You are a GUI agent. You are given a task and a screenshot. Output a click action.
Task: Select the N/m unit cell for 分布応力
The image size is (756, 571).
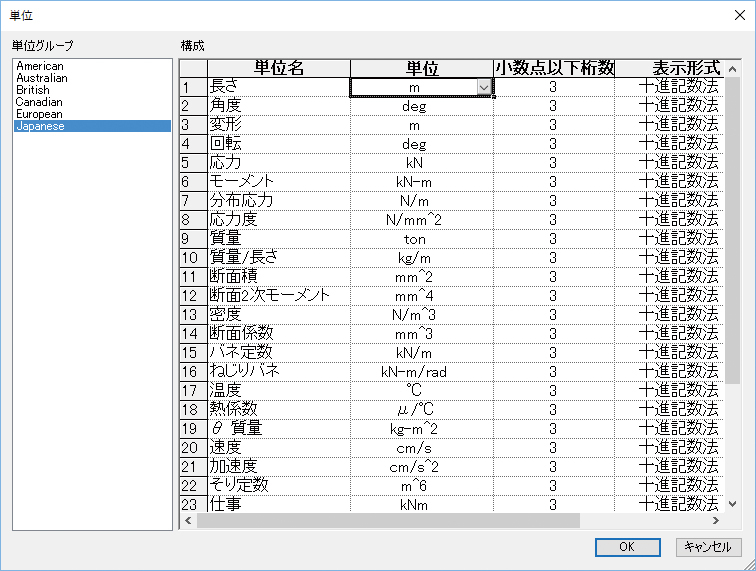coord(422,201)
